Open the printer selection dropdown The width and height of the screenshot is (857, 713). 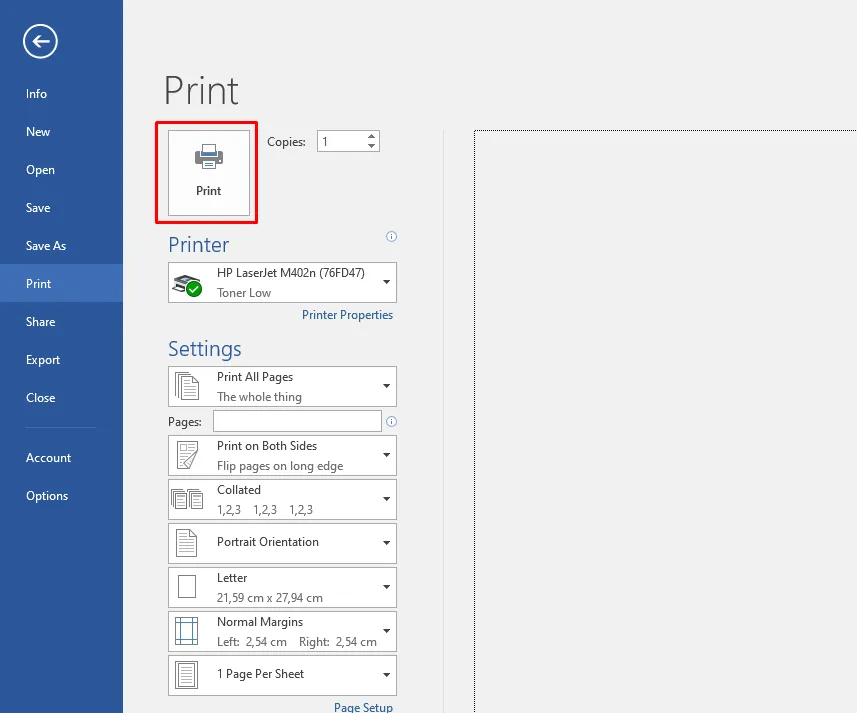point(386,282)
